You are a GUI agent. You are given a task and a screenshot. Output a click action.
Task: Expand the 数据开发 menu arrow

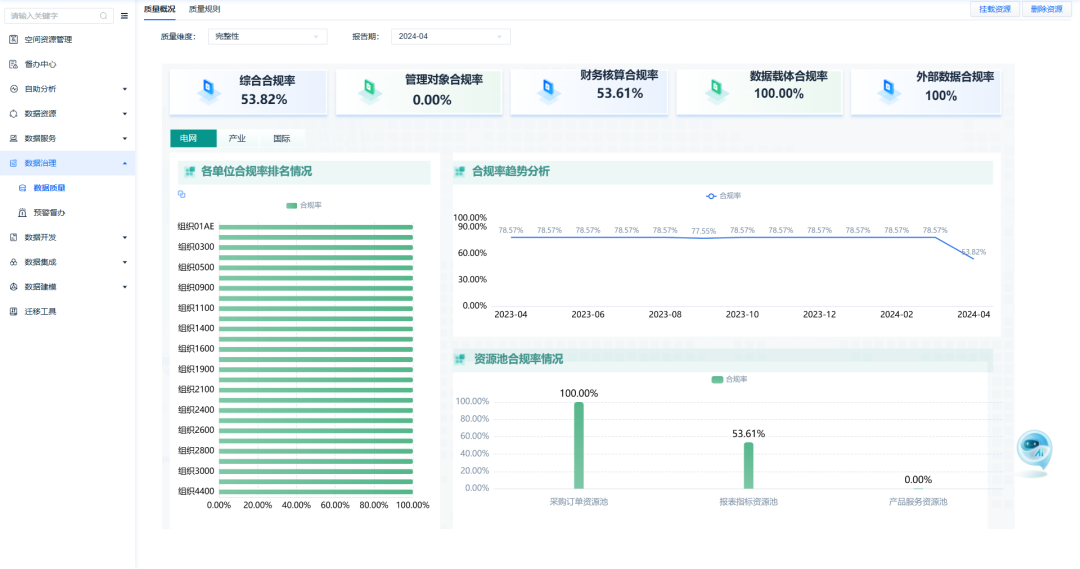[x=125, y=237]
